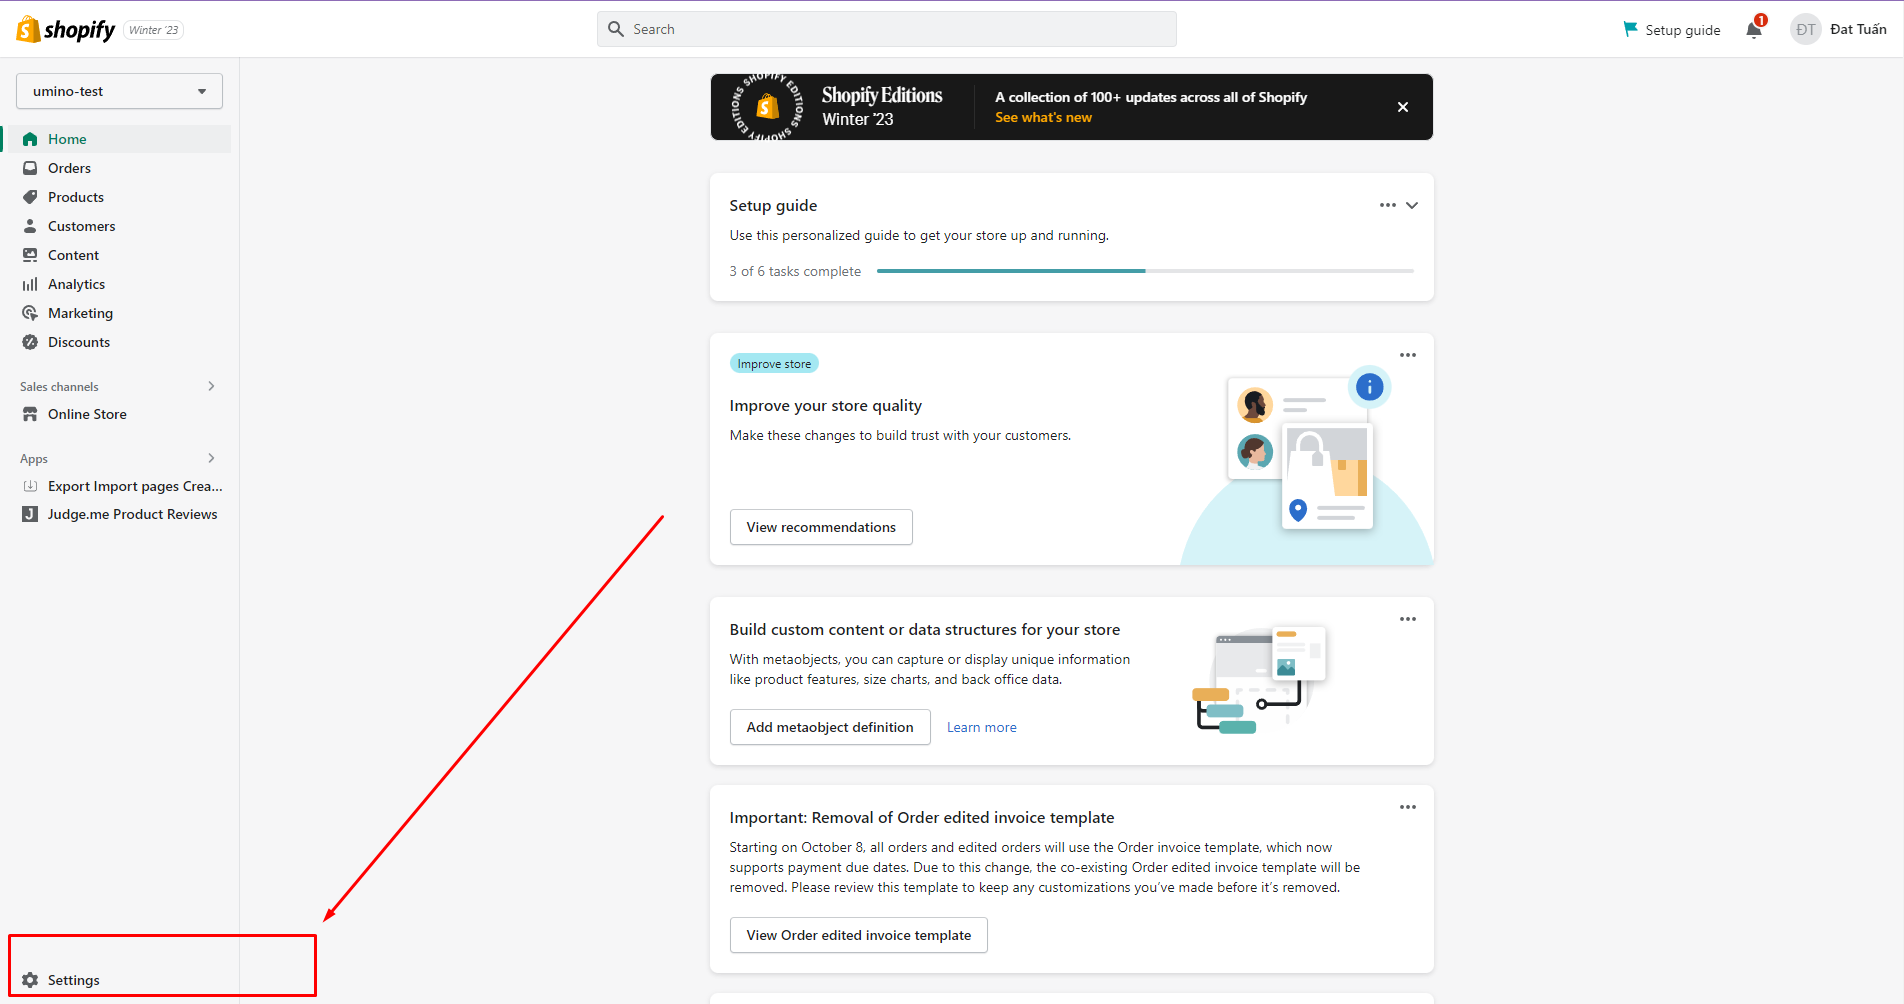This screenshot has width=1904, height=1004.
Task: Open notifications bell icon
Action: (1754, 29)
